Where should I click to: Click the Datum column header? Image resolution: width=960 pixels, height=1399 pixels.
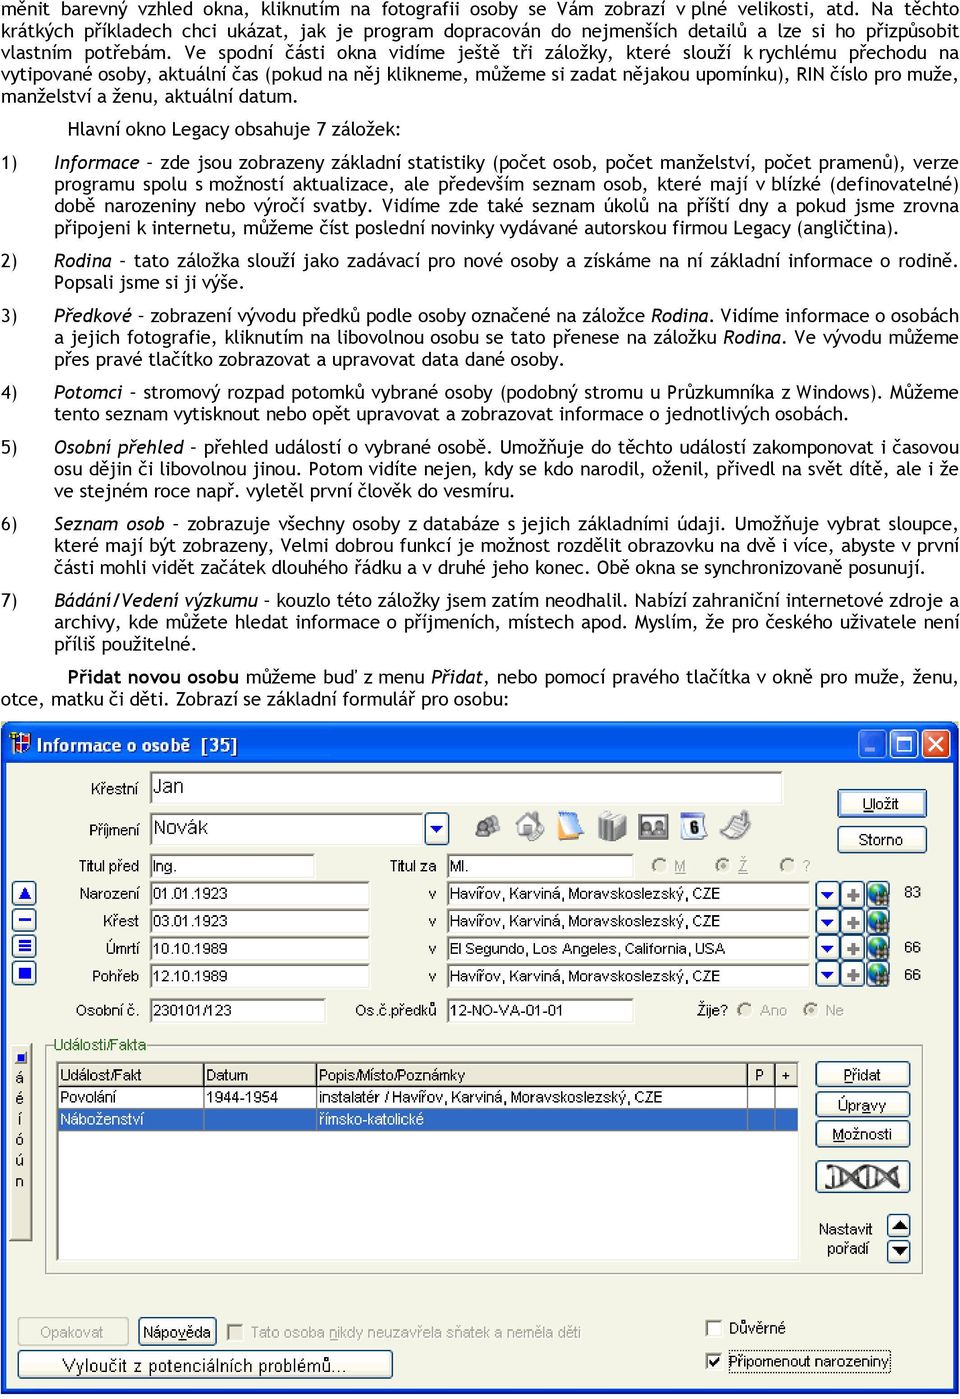(259, 1075)
